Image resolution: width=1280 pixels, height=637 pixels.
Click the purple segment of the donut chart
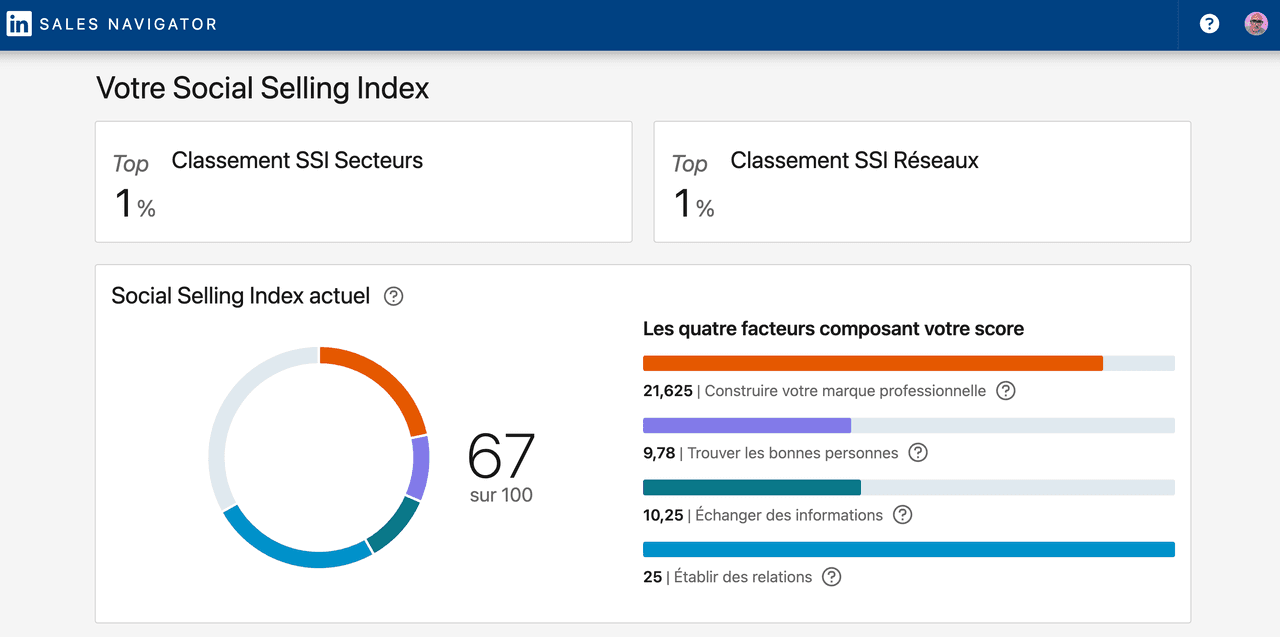click(420, 468)
